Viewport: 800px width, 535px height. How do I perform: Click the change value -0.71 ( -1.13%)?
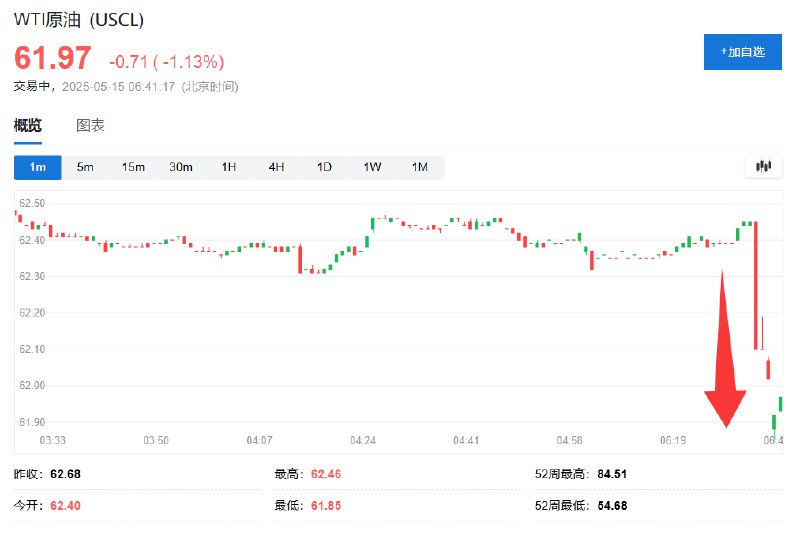coord(167,62)
